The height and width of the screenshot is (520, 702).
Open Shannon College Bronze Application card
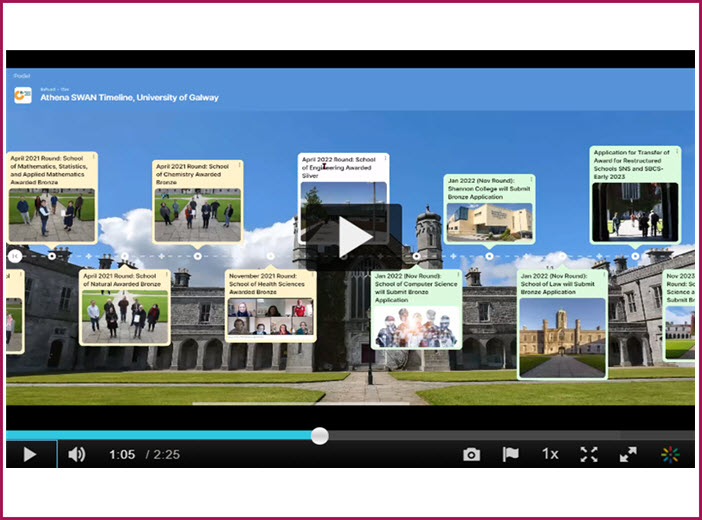pyautogui.click(x=489, y=209)
